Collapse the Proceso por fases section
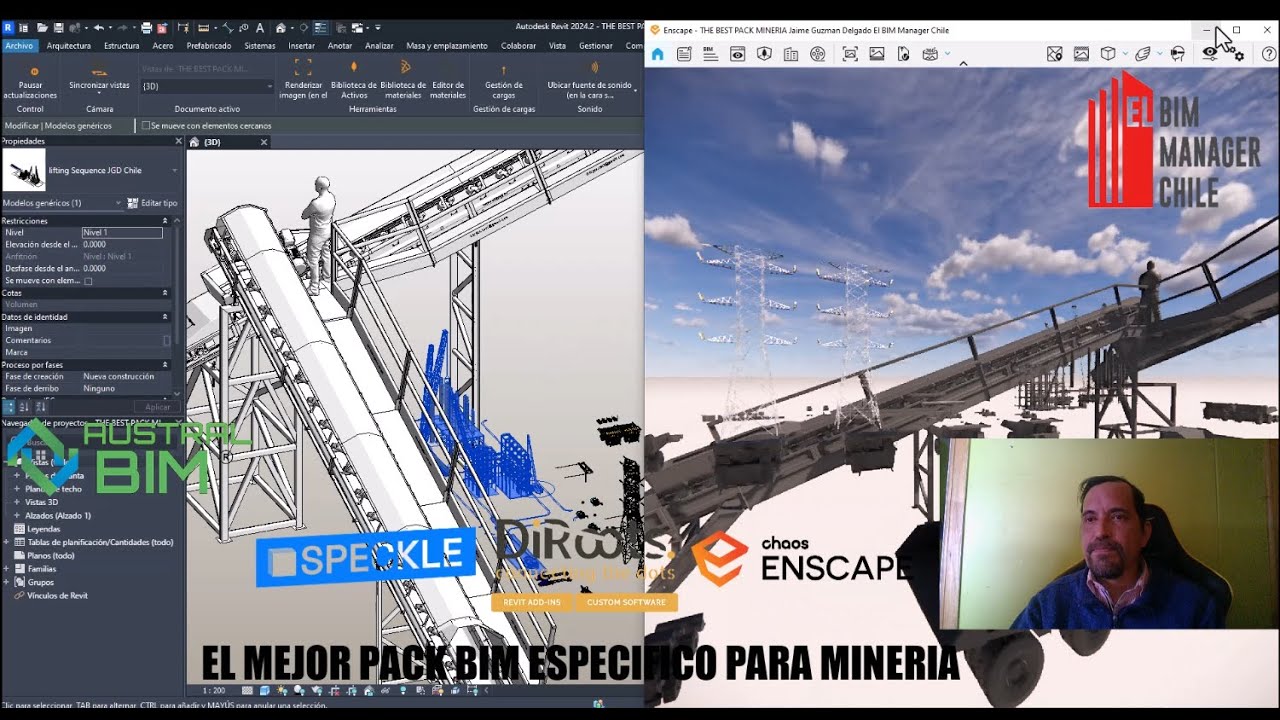Screen dimensions: 1280x720 click(165, 365)
